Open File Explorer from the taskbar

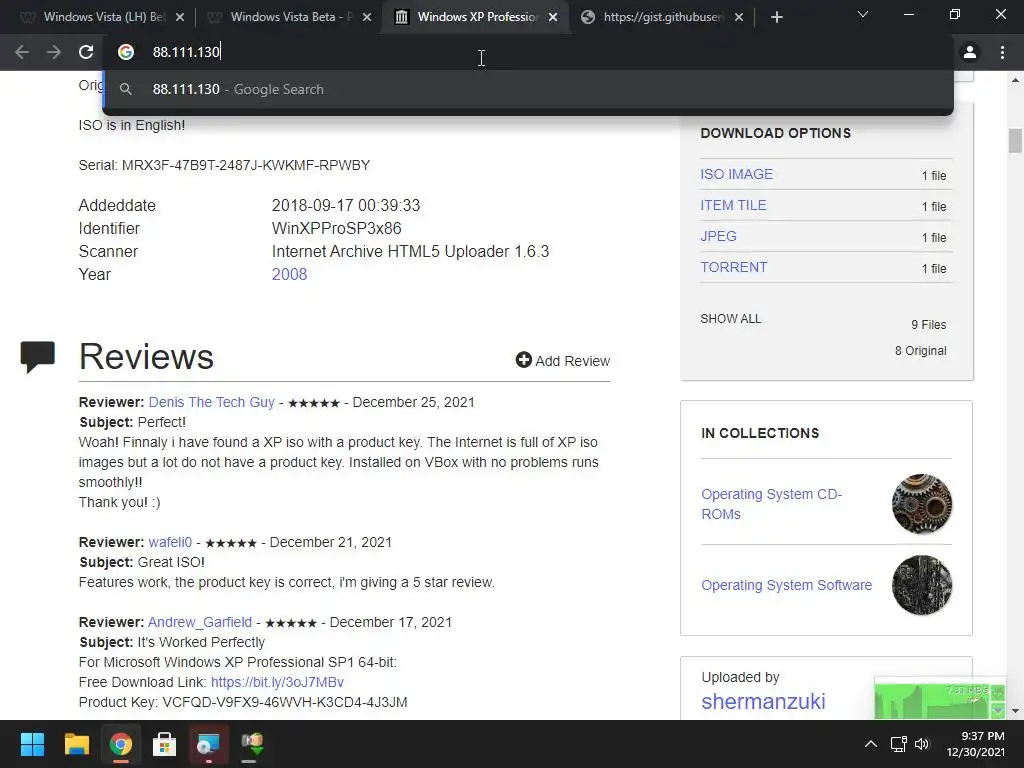coord(76,744)
